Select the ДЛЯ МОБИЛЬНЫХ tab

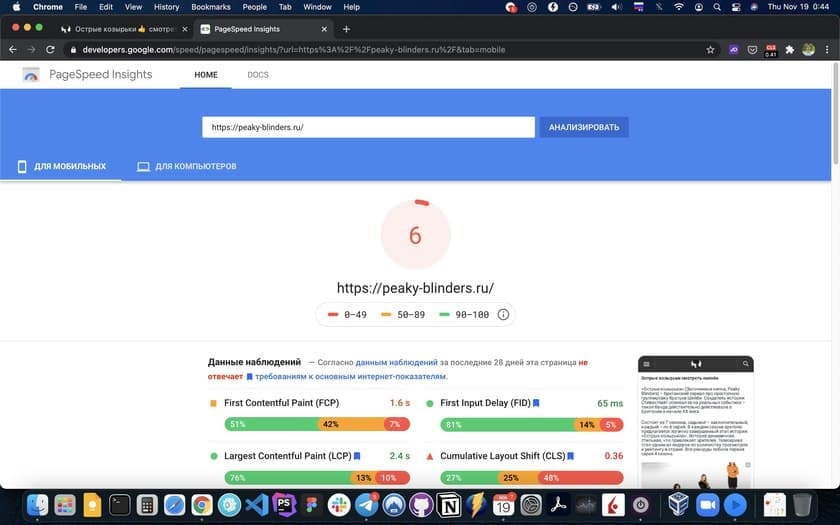point(61,167)
